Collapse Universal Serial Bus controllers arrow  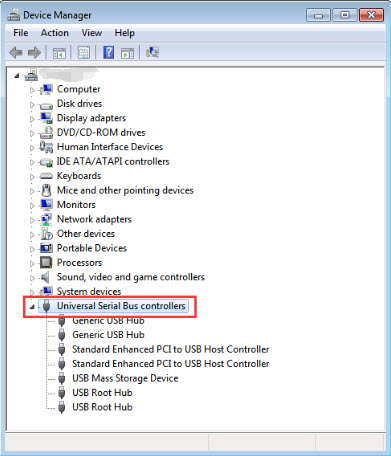(32, 307)
